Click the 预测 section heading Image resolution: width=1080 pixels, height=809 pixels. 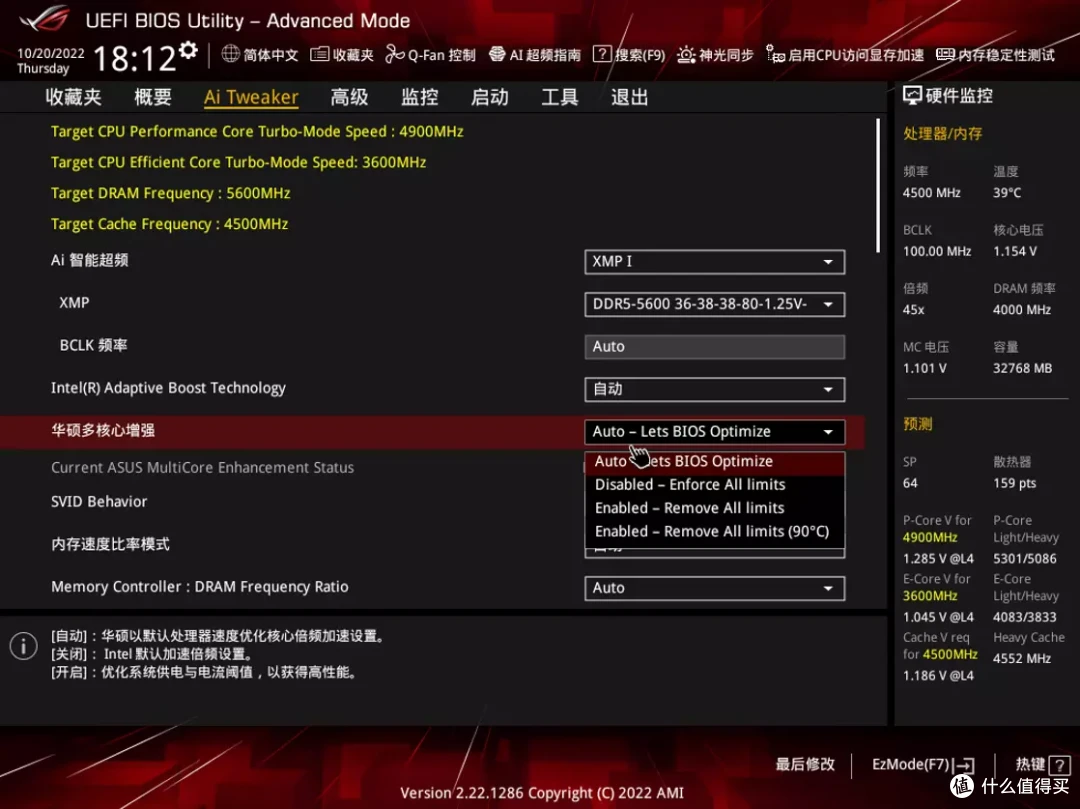click(x=917, y=424)
